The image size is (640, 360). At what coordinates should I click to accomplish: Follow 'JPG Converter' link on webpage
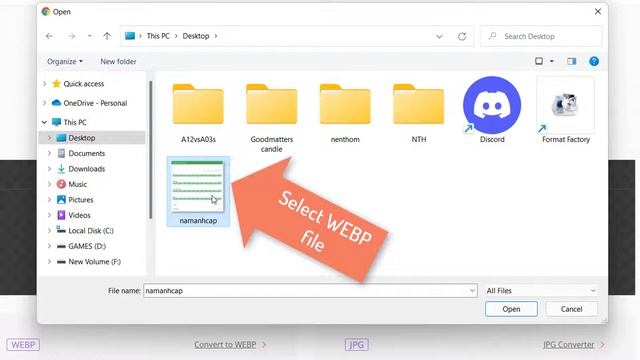pos(569,344)
